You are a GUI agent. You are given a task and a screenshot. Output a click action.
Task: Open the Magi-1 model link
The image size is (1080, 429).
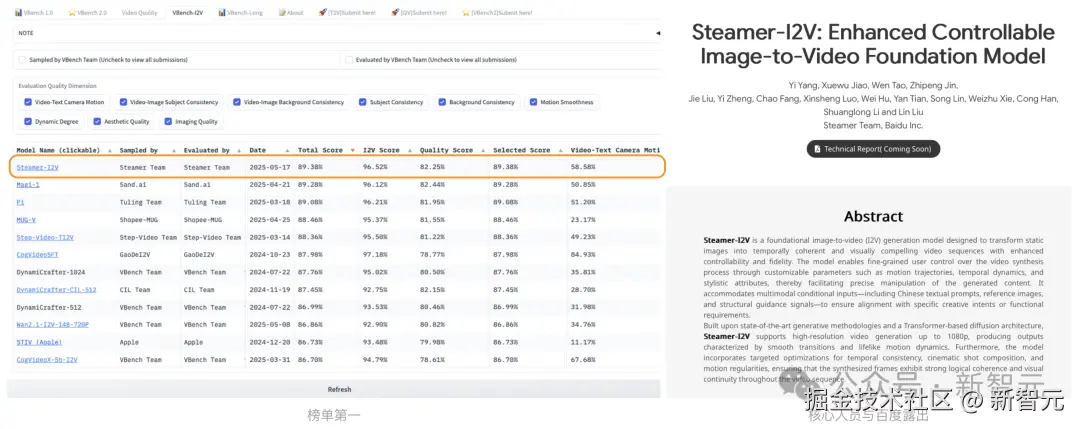coord(28,185)
